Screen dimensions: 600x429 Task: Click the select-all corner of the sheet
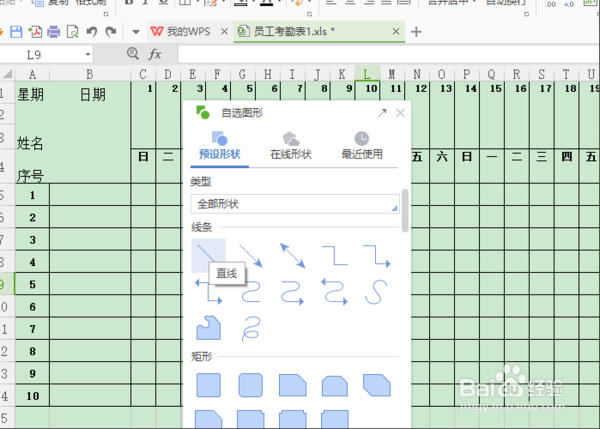pos(7,74)
